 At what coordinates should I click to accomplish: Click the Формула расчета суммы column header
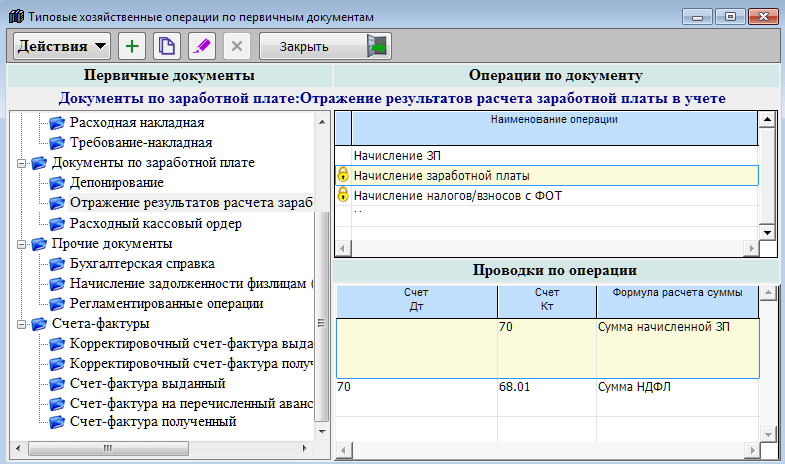point(677,301)
